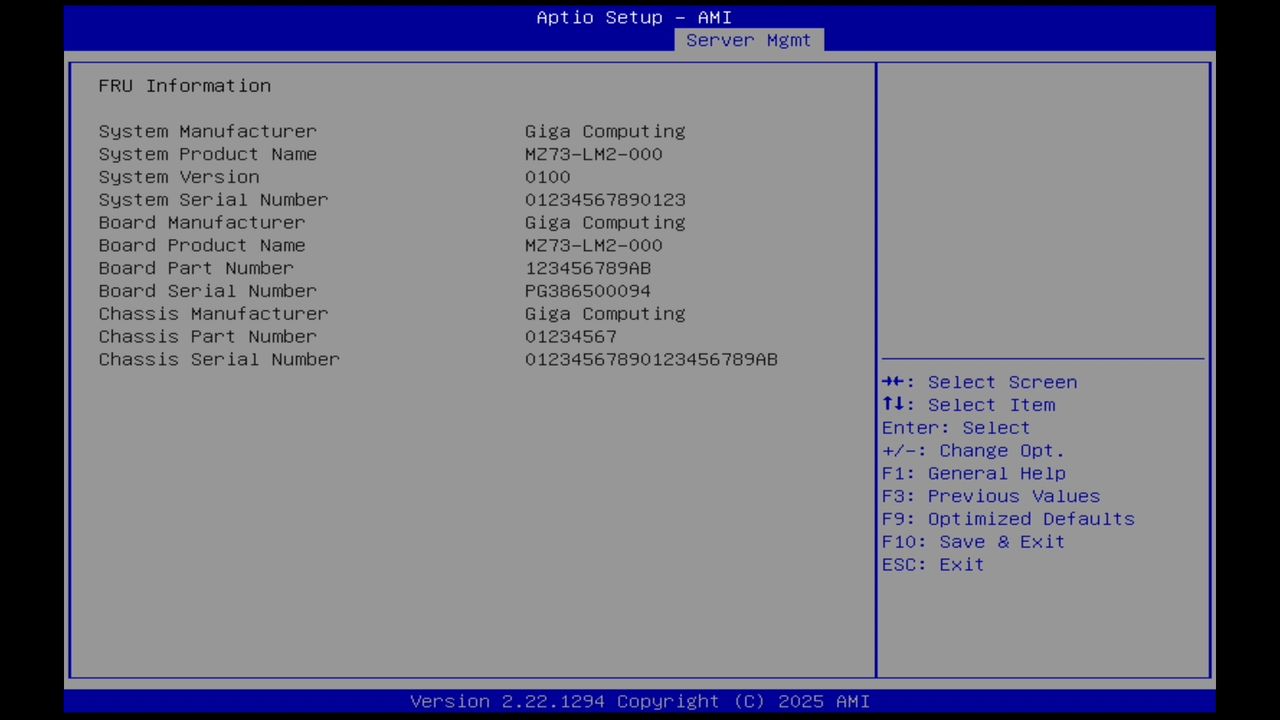Click the Enter: Select hint text
Screen dimensions: 1280x720
click(955, 427)
